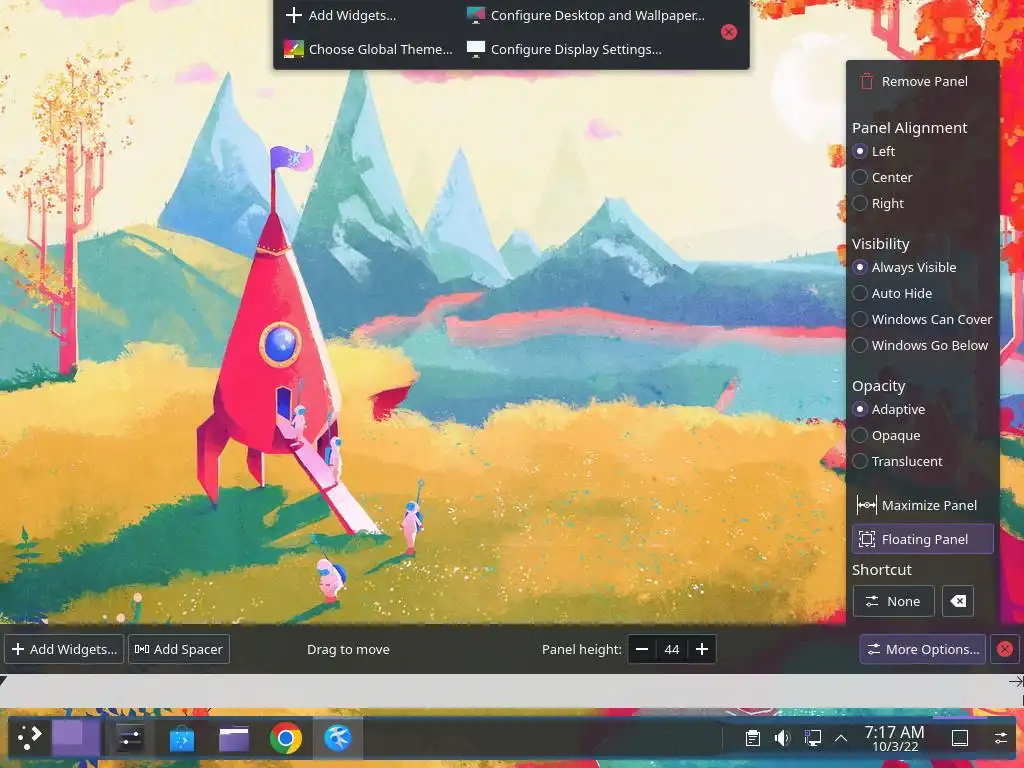The width and height of the screenshot is (1024, 768).
Task: Close the panel edit bar red X
Action: click(1005, 649)
